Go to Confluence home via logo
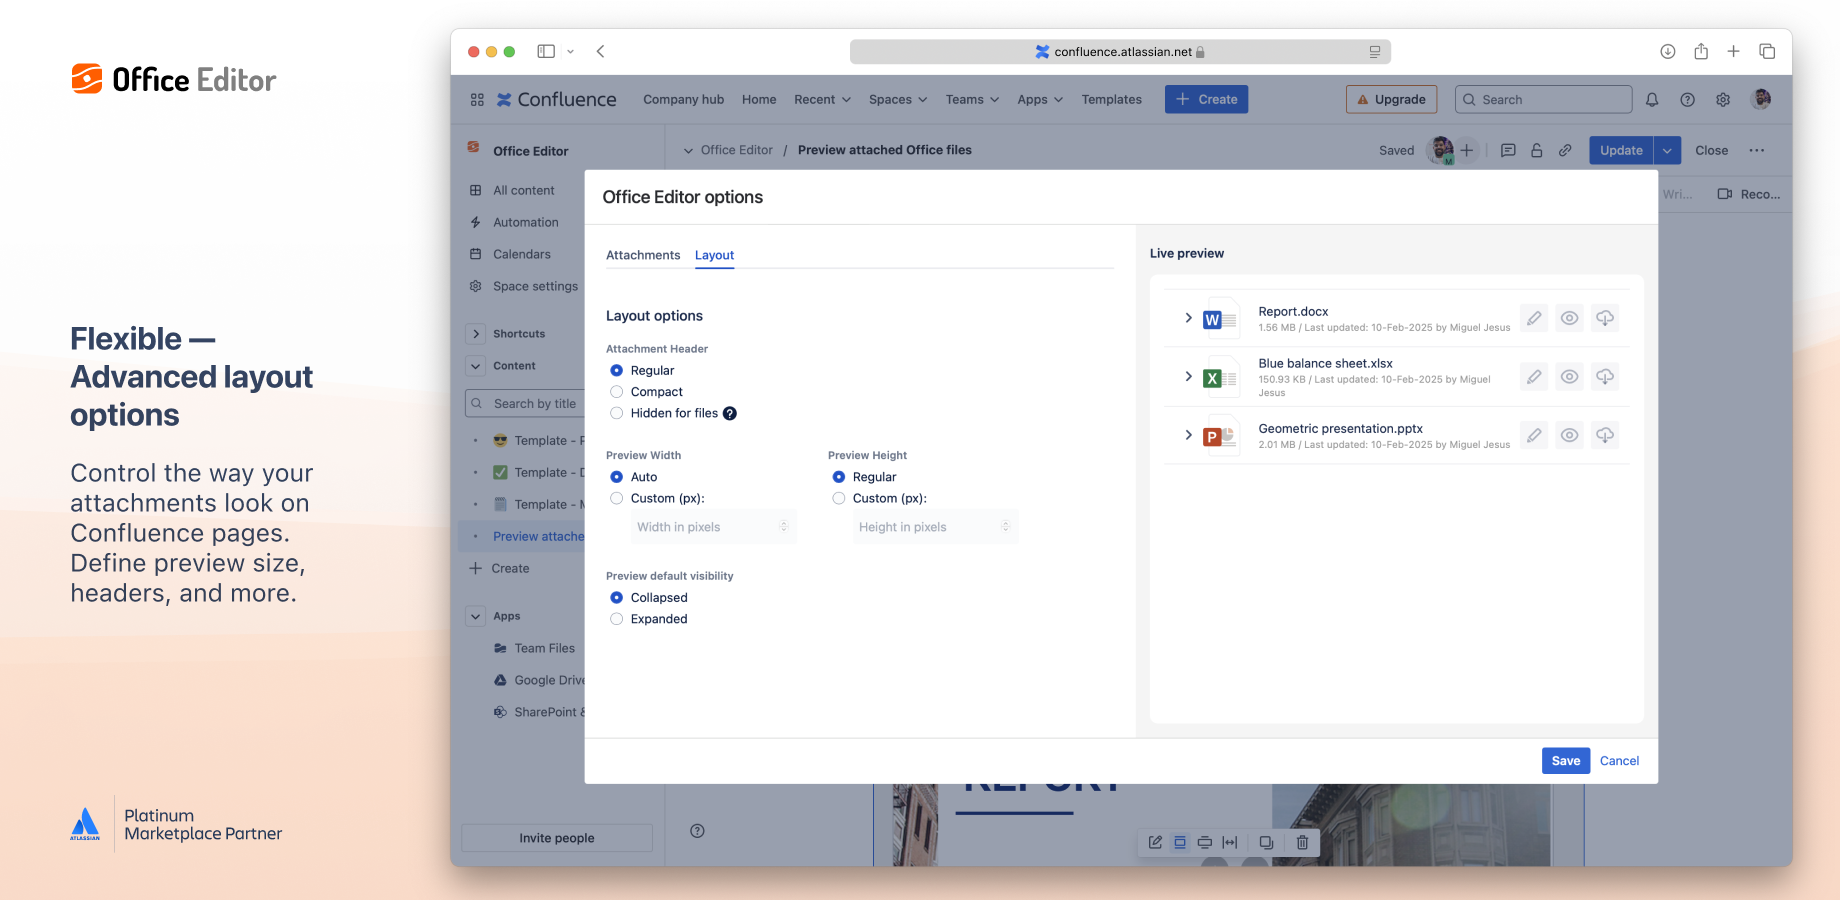This screenshot has height=900, width=1840. (x=557, y=99)
